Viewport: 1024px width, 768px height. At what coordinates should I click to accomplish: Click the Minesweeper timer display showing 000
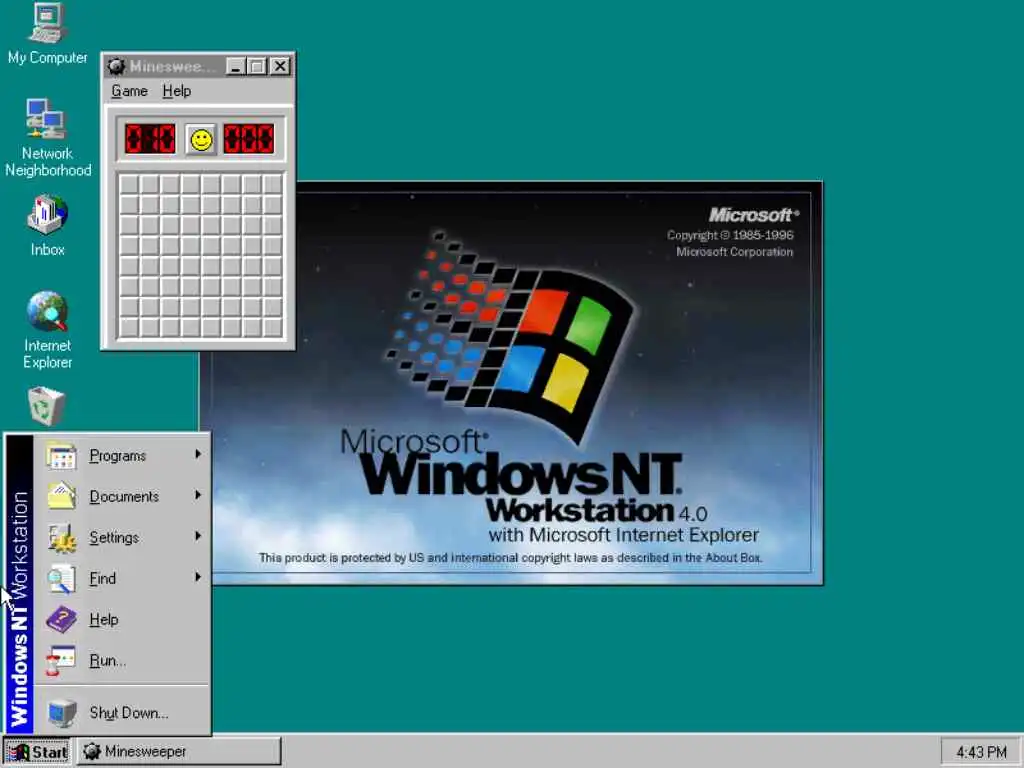[x=249, y=138]
